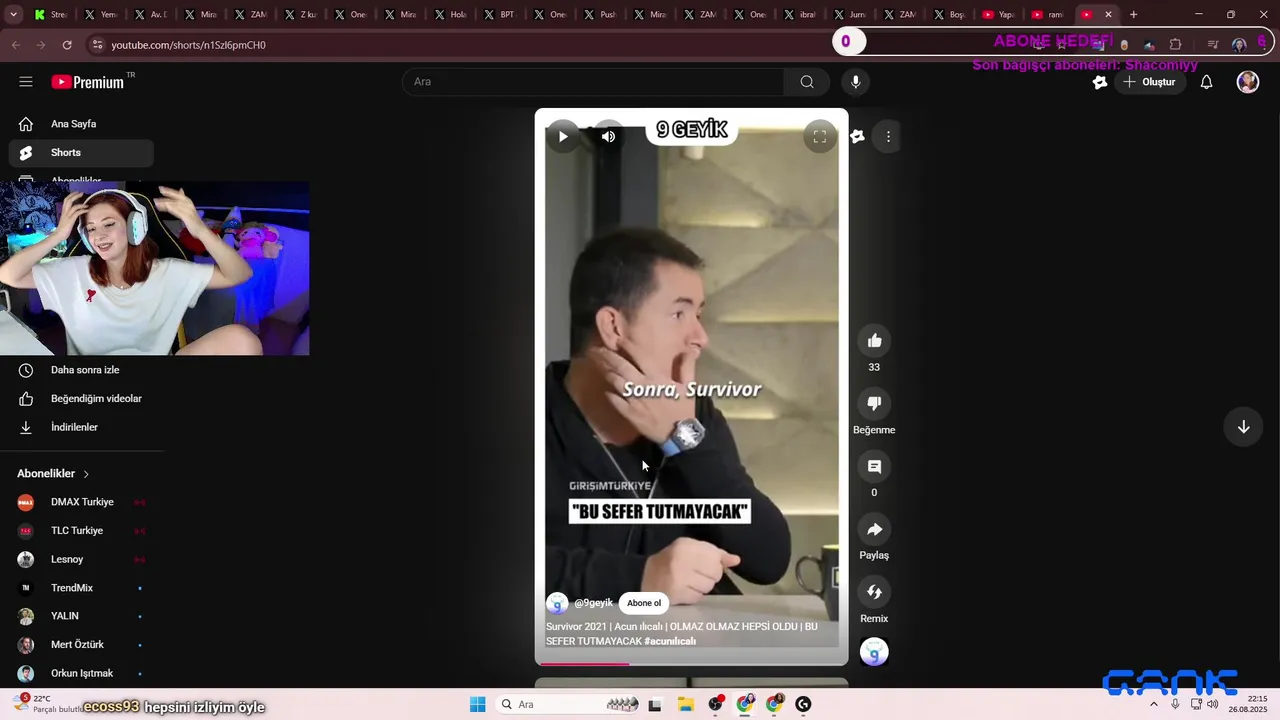
Task: Play the short with the play button
Action: [563, 137]
